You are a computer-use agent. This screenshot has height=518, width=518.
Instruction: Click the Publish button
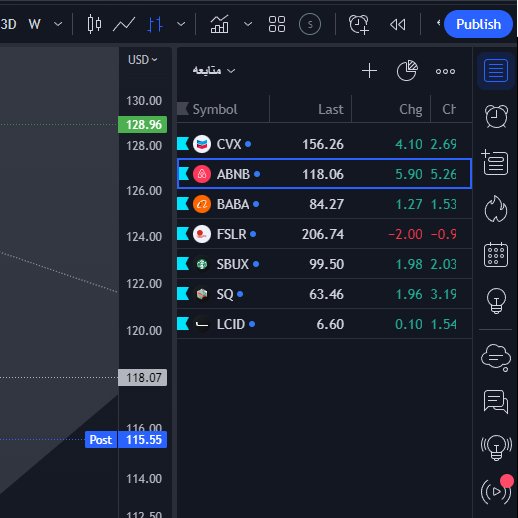478,24
